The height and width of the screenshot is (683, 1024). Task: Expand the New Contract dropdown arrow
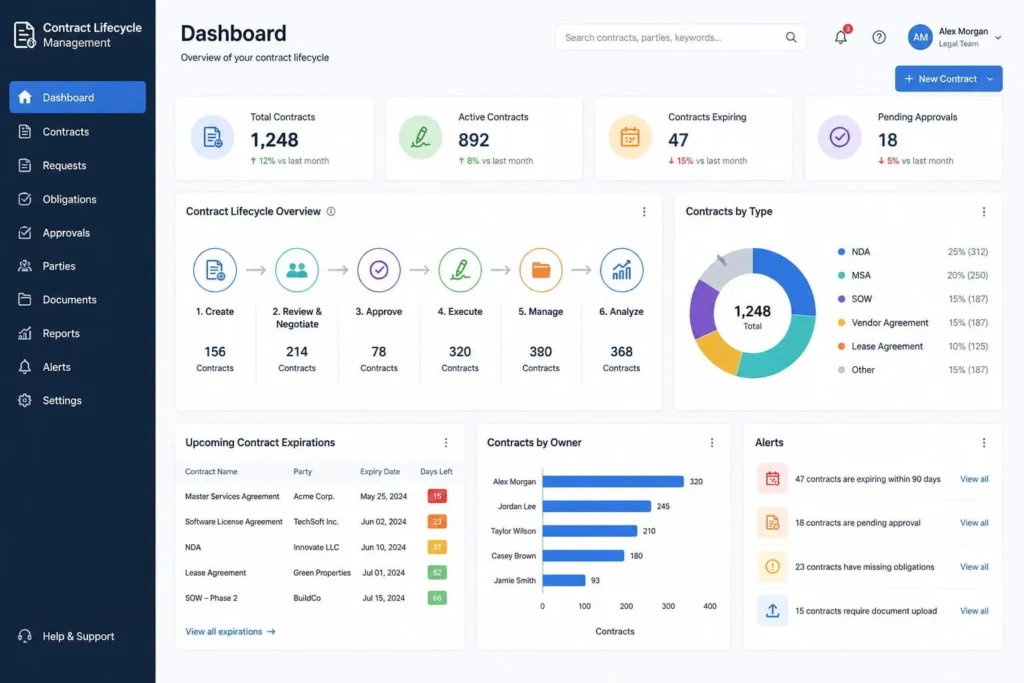tap(991, 78)
